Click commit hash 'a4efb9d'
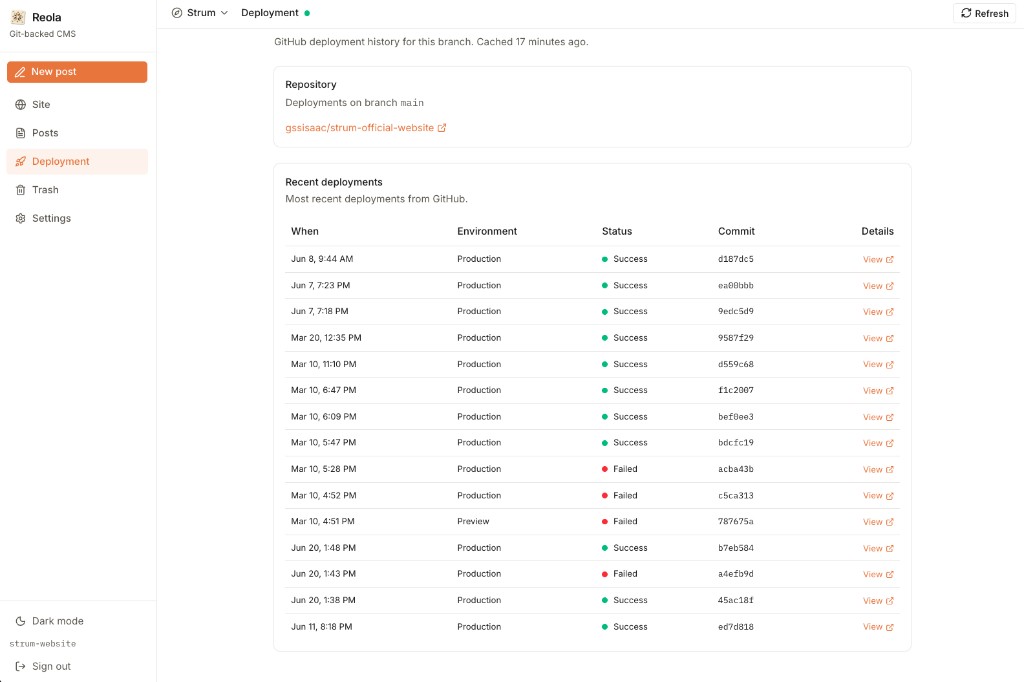The height and width of the screenshot is (682, 1024). coord(736,574)
